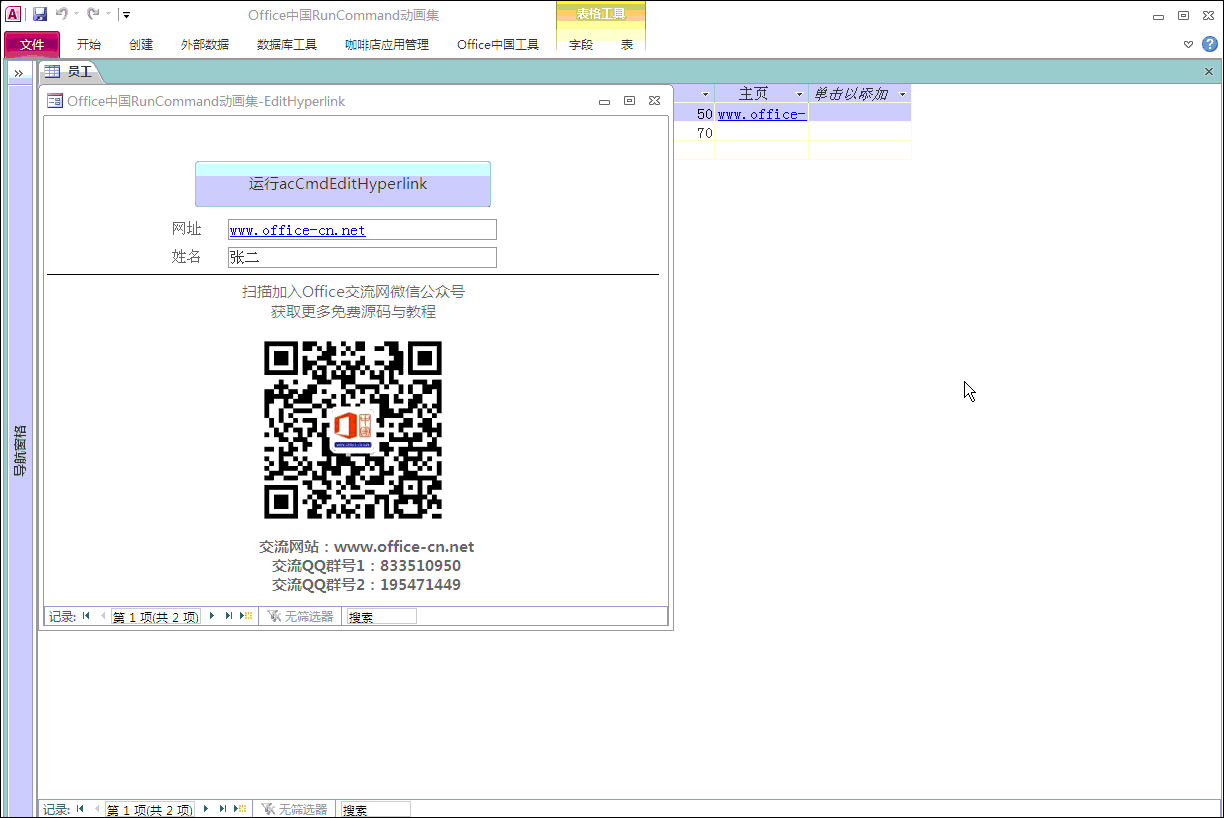
Task: Open the 咖啡店应用管理 ribbon tab
Action: 387,45
